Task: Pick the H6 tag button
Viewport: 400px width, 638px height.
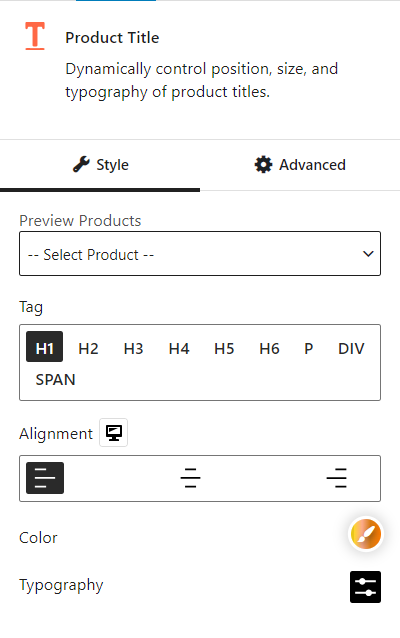Action: 269,349
